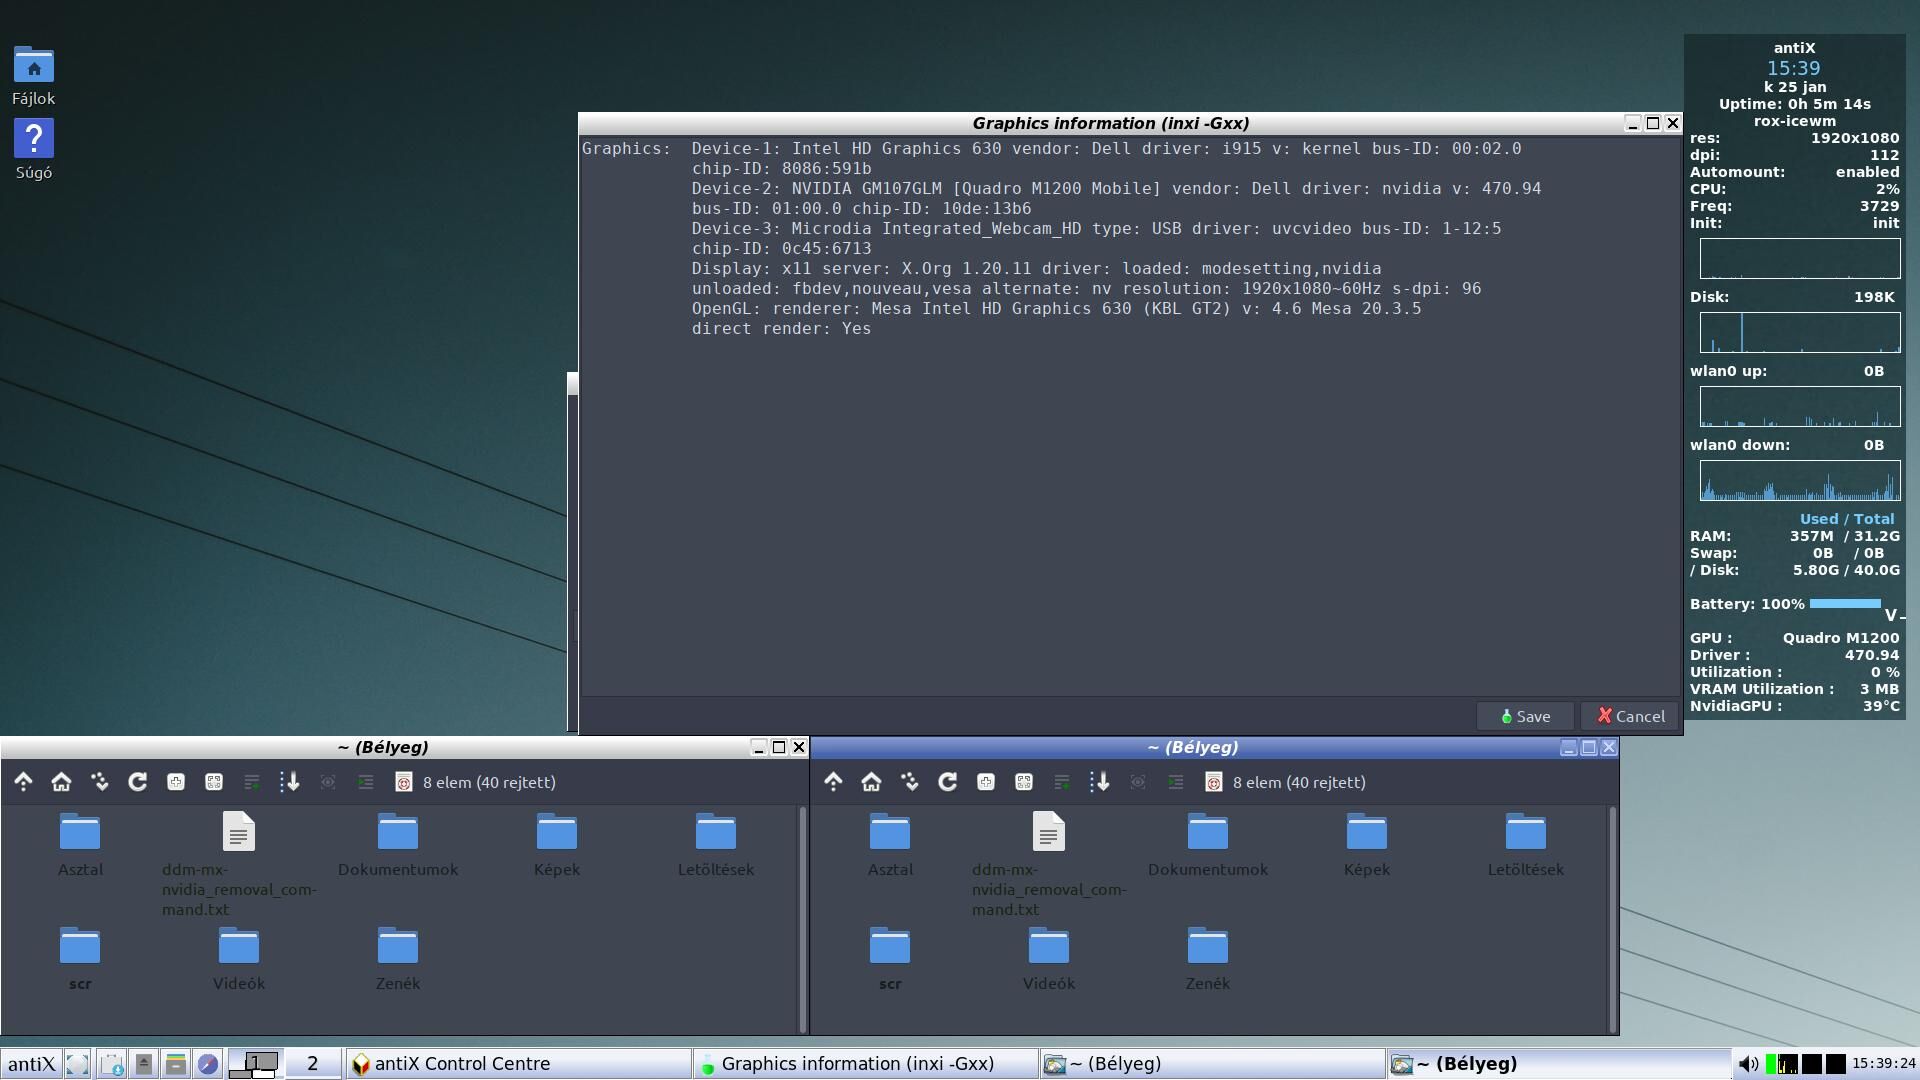Enlarge icons in active blue-titled Bélyeg window
This screenshot has height=1080, width=1920.
click(985, 782)
